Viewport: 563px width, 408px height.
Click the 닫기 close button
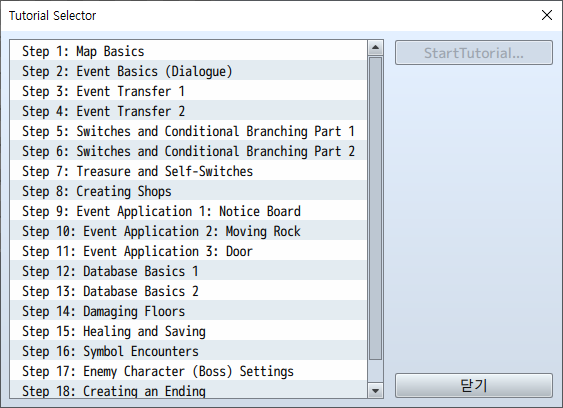tap(474, 385)
